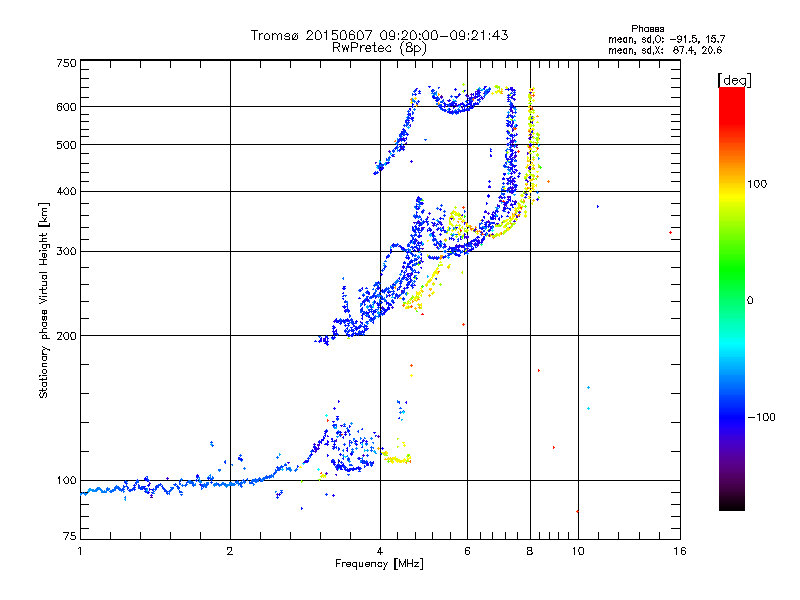Click the Stationary phase Virtual Height axis label
The image size is (800, 600).
click(x=45, y=300)
